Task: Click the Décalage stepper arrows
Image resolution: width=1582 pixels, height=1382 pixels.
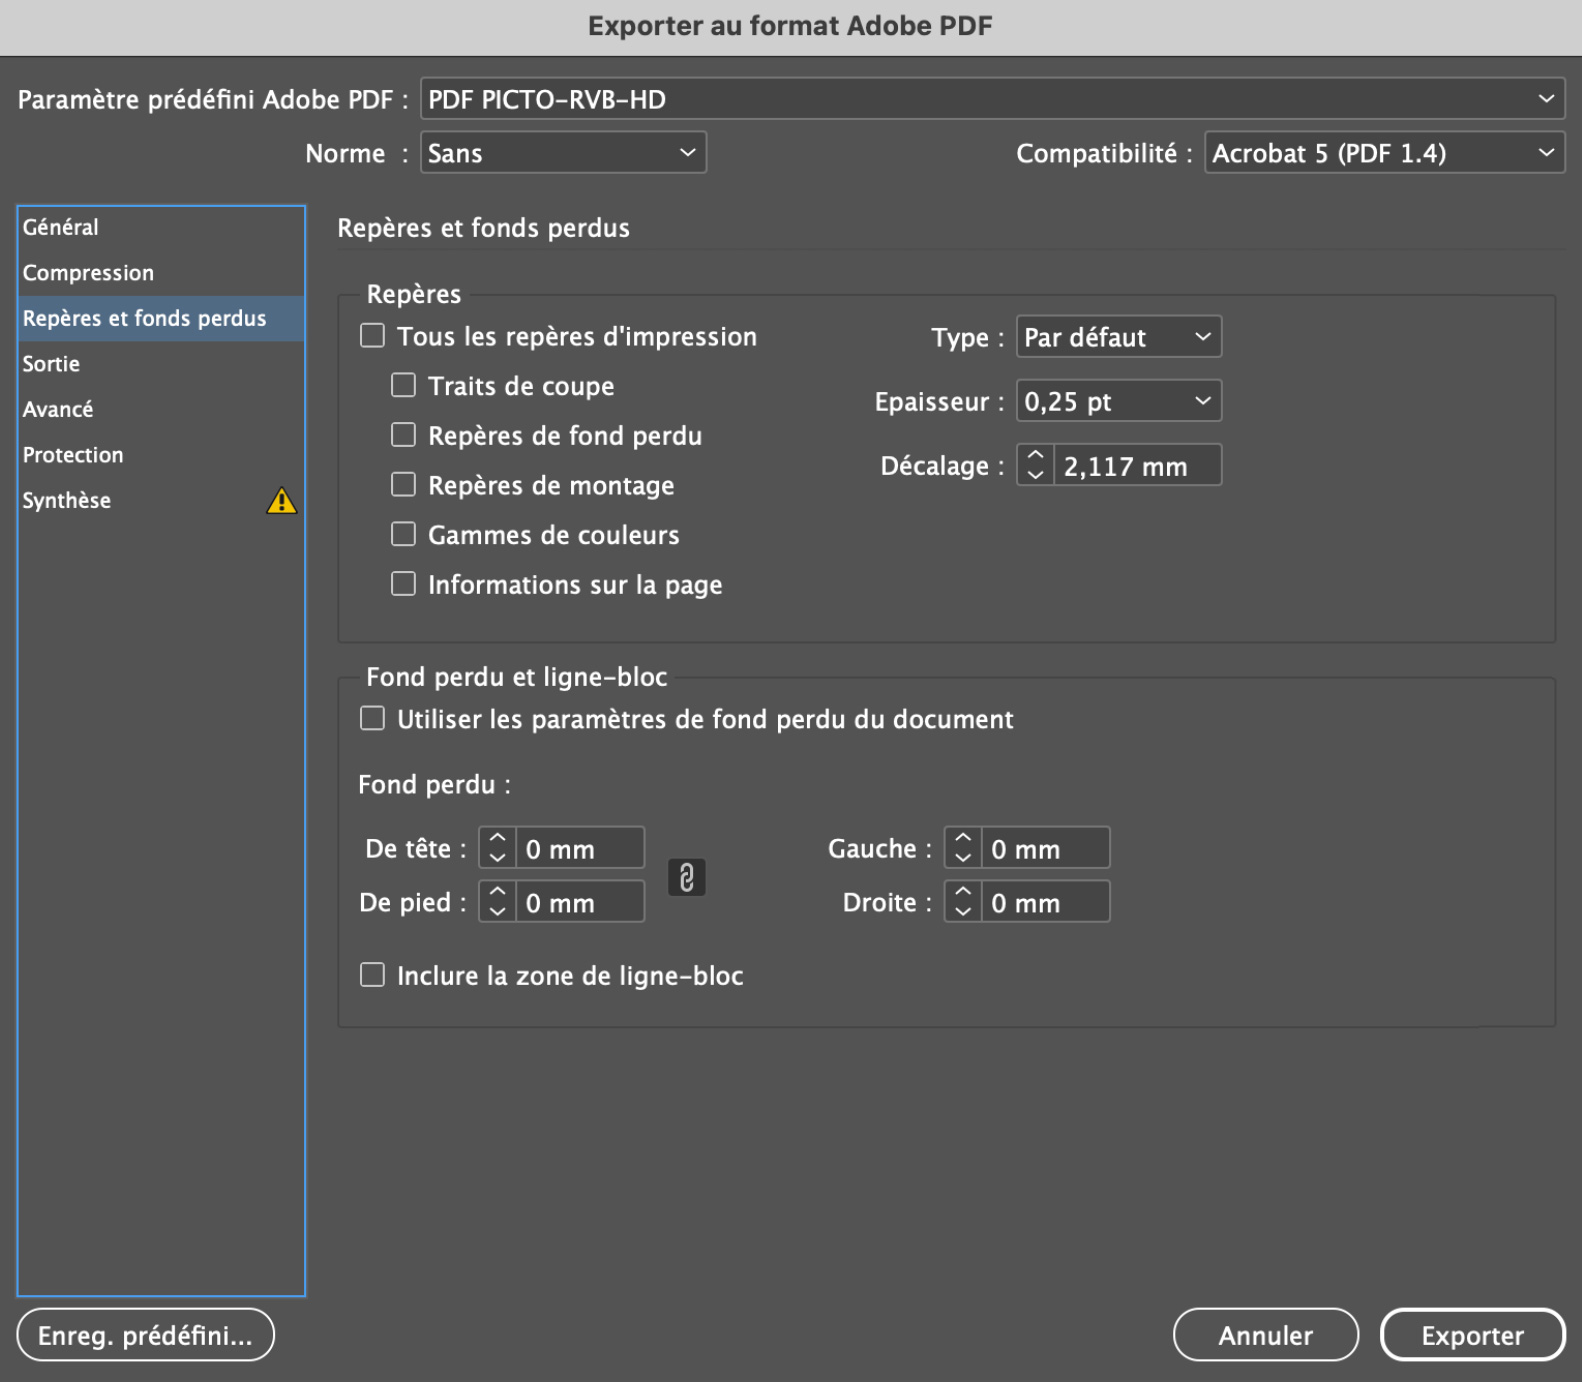Action: 1035,465
